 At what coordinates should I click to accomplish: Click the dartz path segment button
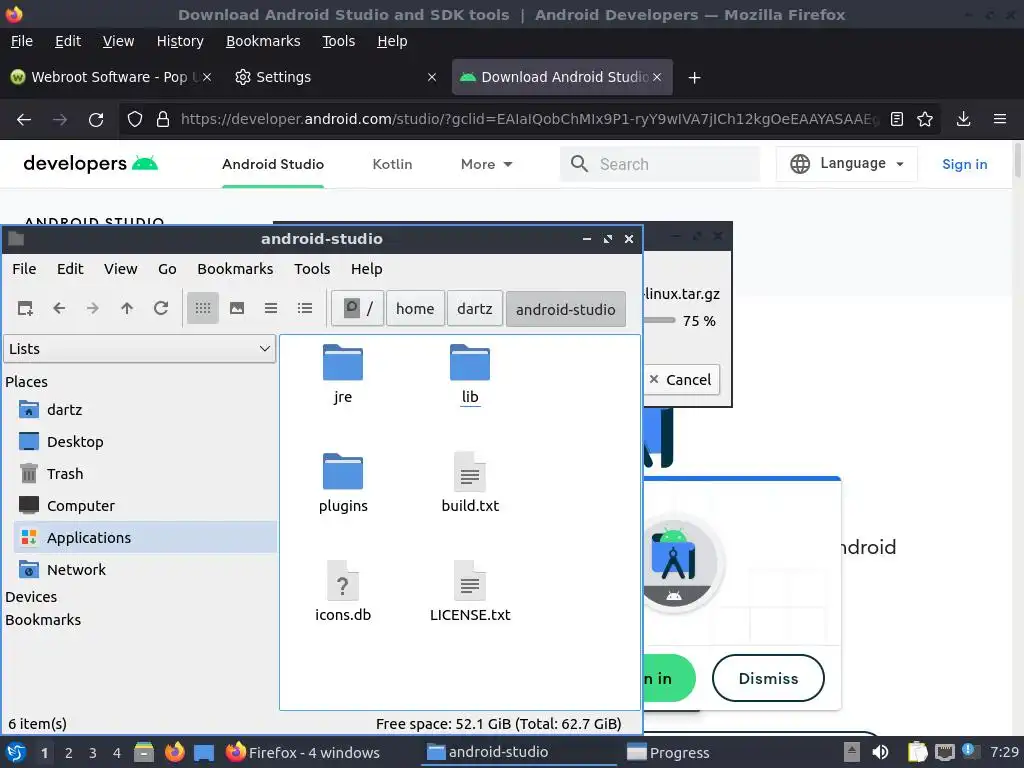pyautogui.click(x=475, y=308)
